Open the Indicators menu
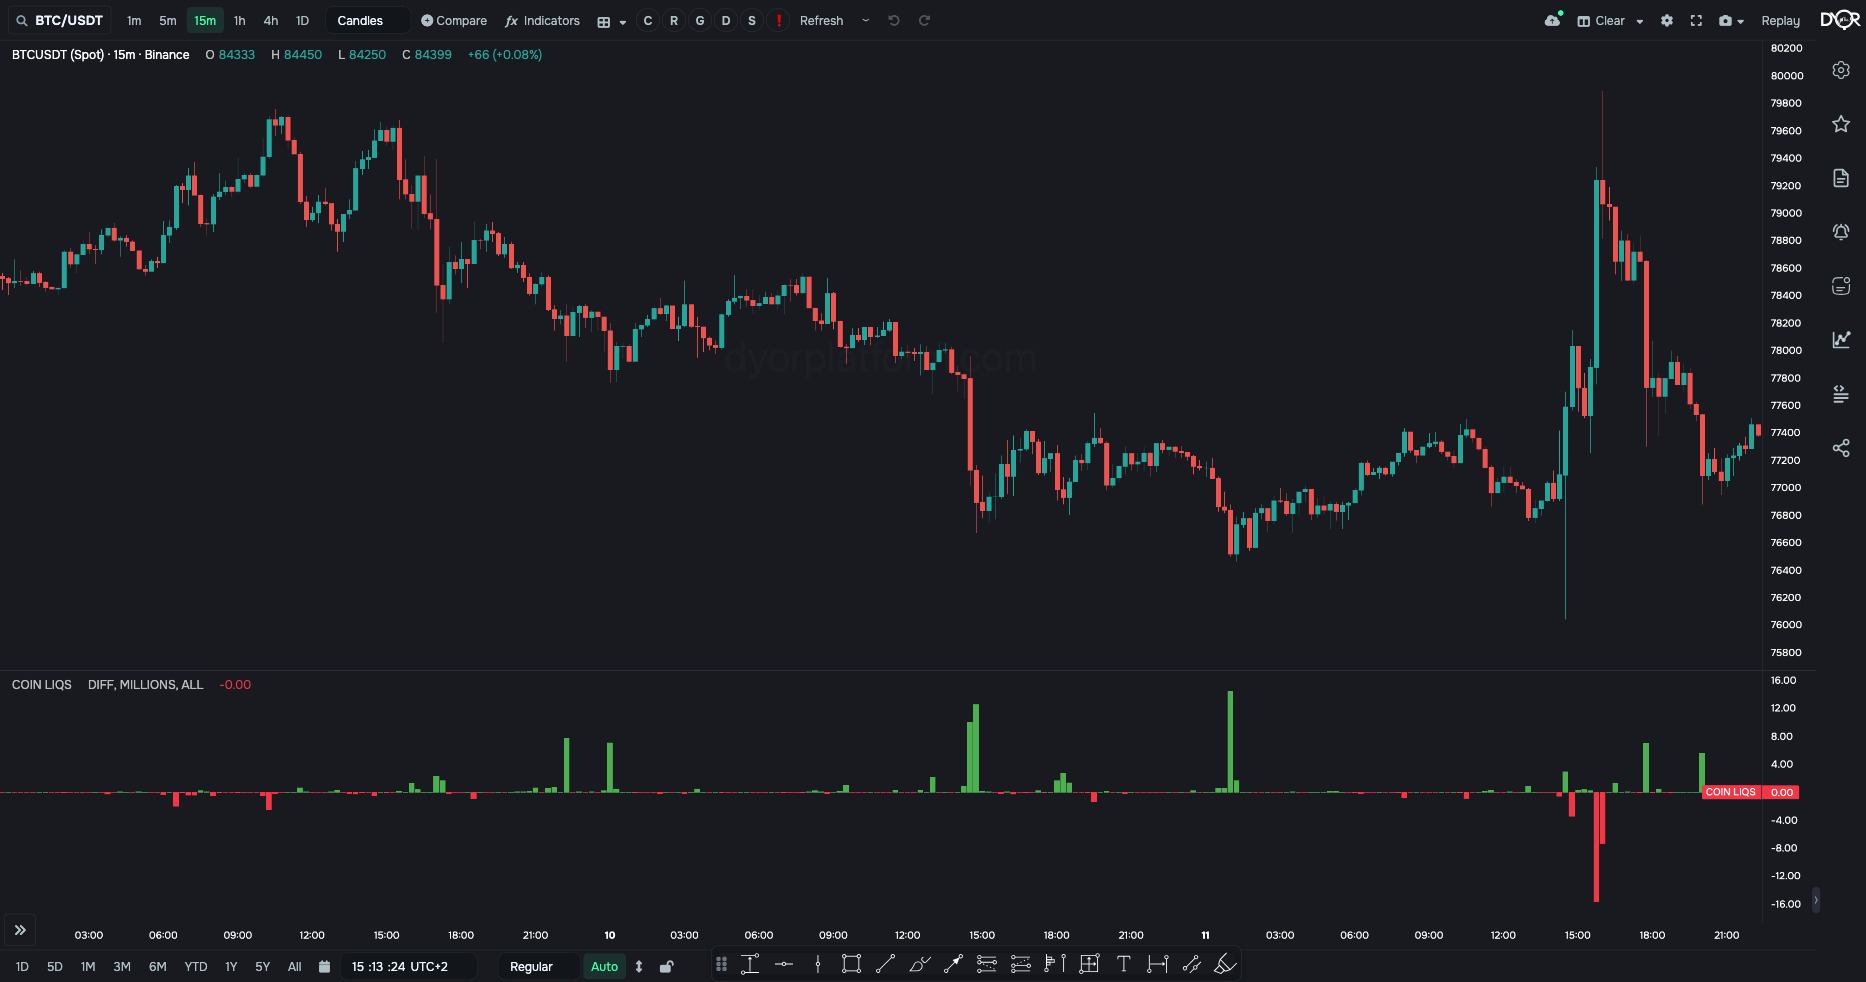The image size is (1866, 982). pos(542,20)
